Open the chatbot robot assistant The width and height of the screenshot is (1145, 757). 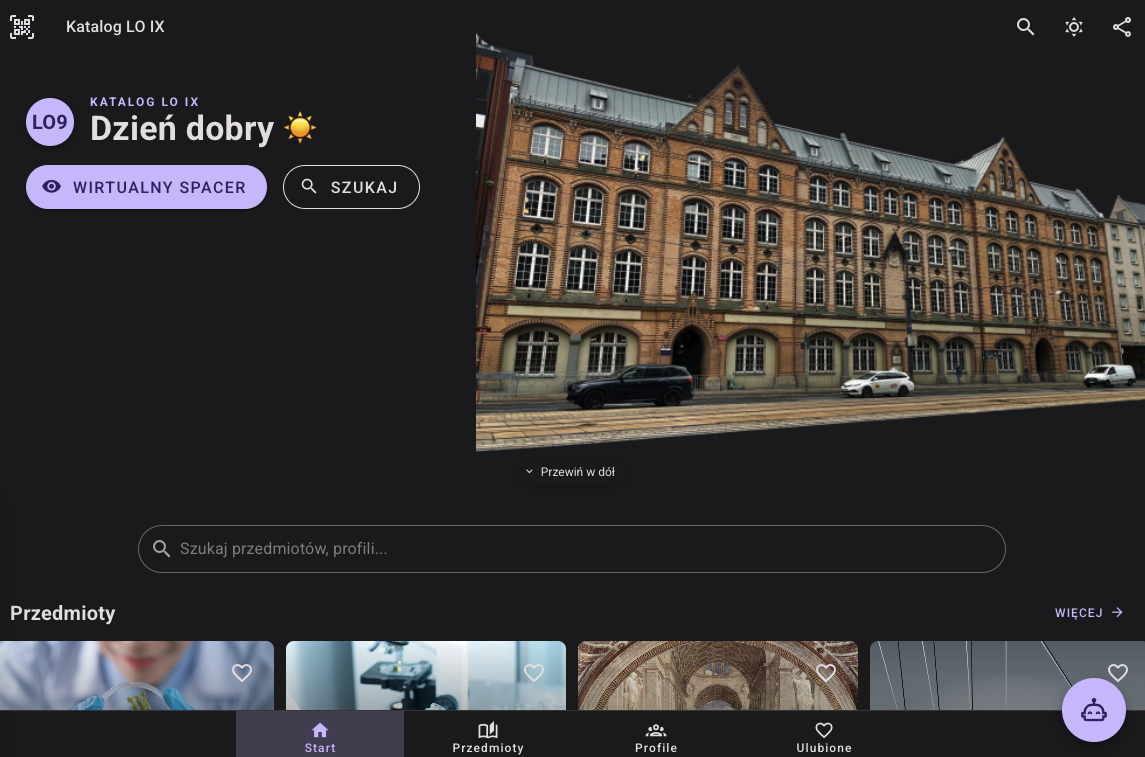(1093, 710)
